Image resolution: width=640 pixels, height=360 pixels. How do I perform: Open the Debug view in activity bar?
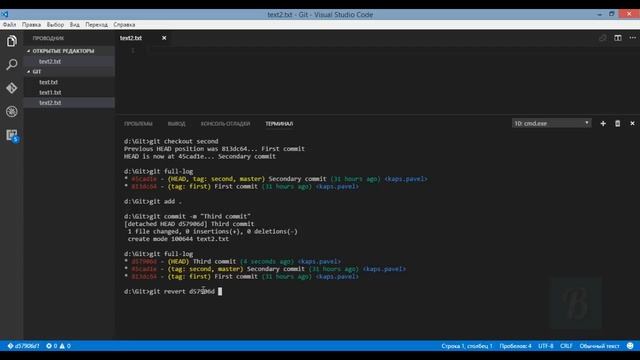11,111
